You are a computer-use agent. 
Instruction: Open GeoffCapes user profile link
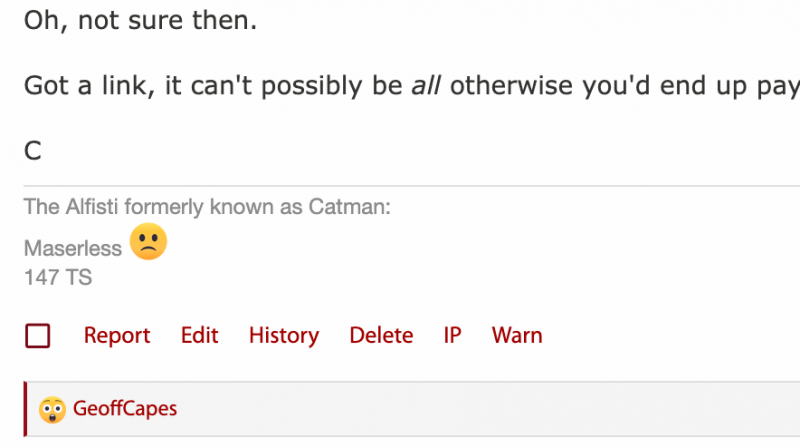[125, 409]
